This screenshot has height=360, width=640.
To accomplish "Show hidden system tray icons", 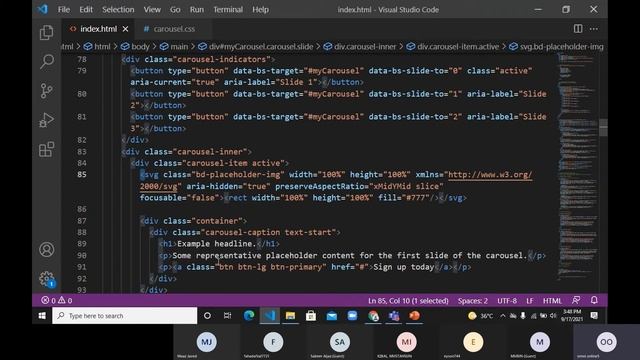I will (x=503, y=316).
